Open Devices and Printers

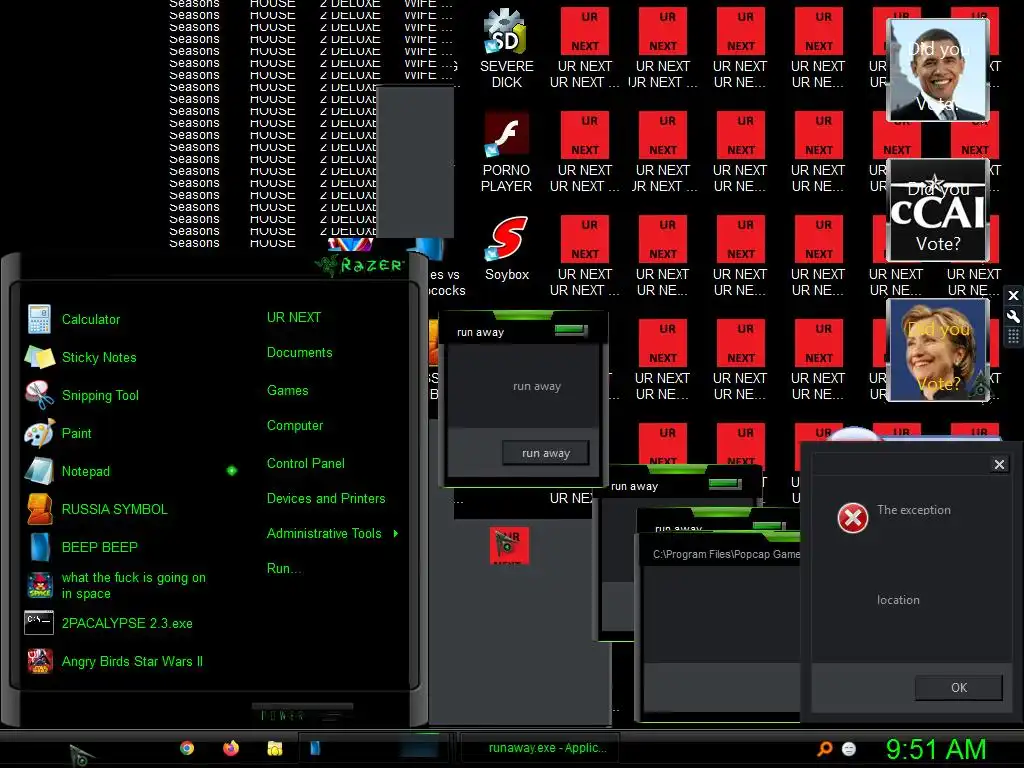click(x=326, y=499)
